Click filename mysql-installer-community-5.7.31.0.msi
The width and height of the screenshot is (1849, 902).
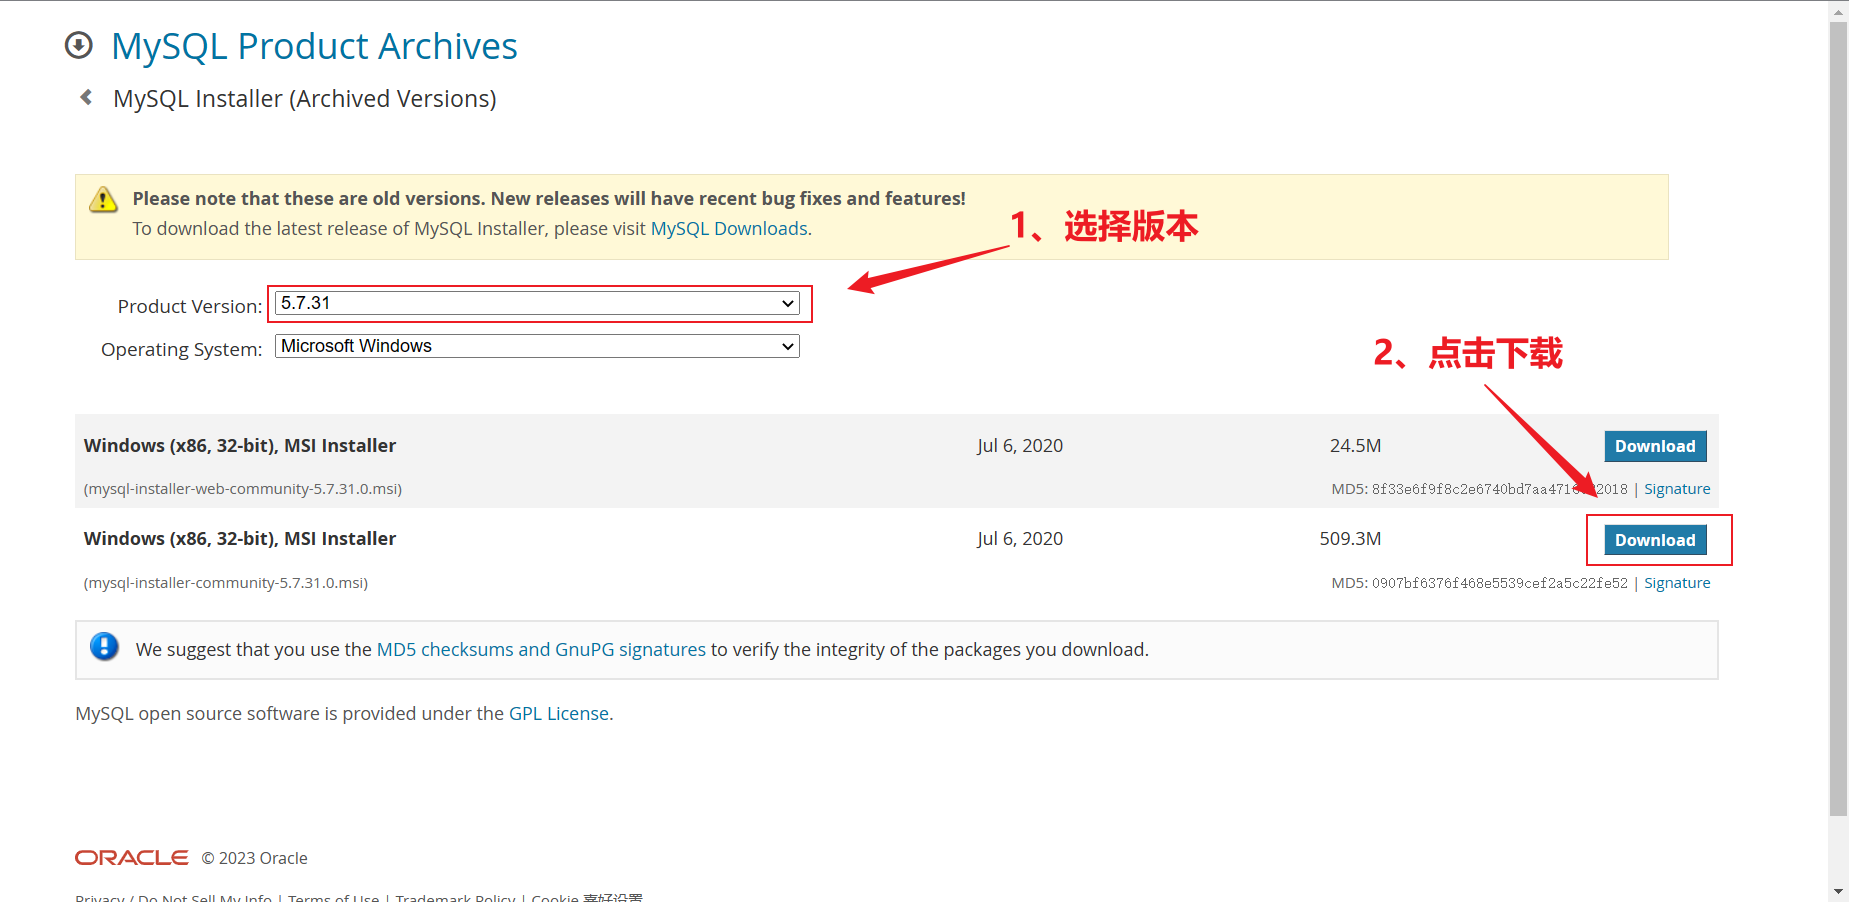pyautogui.click(x=226, y=583)
